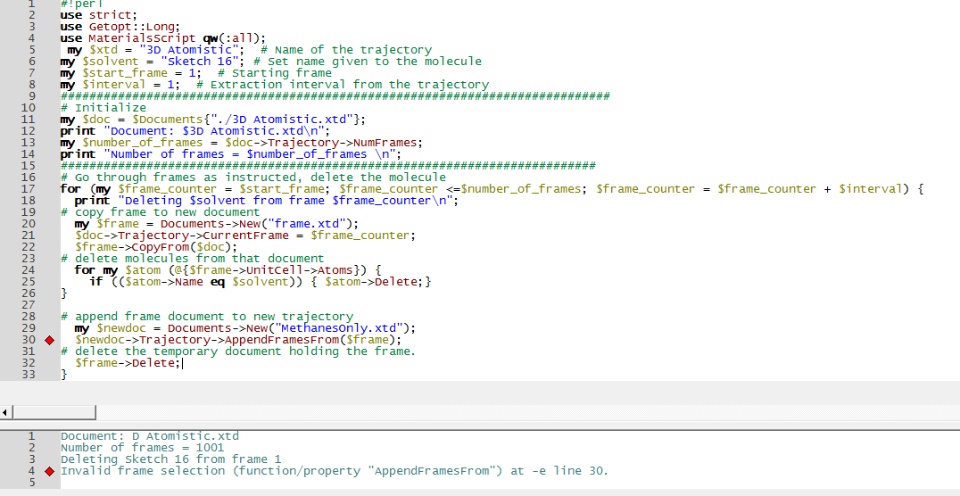Click the '# Go through frames as instructed' comment
This screenshot has width=960, height=496.
(253, 178)
